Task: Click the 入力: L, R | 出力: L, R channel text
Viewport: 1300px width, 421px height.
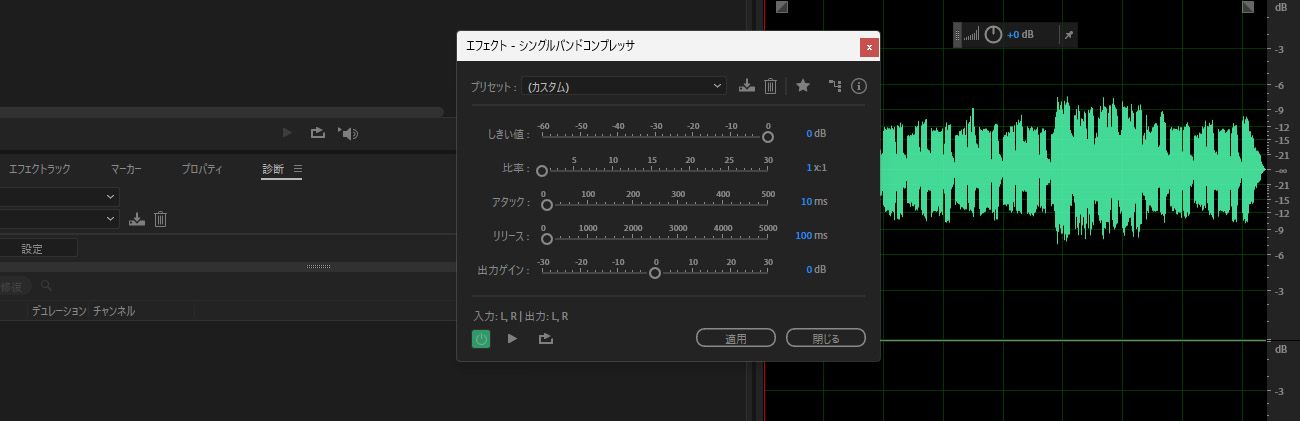Action: (x=521, y=316)
